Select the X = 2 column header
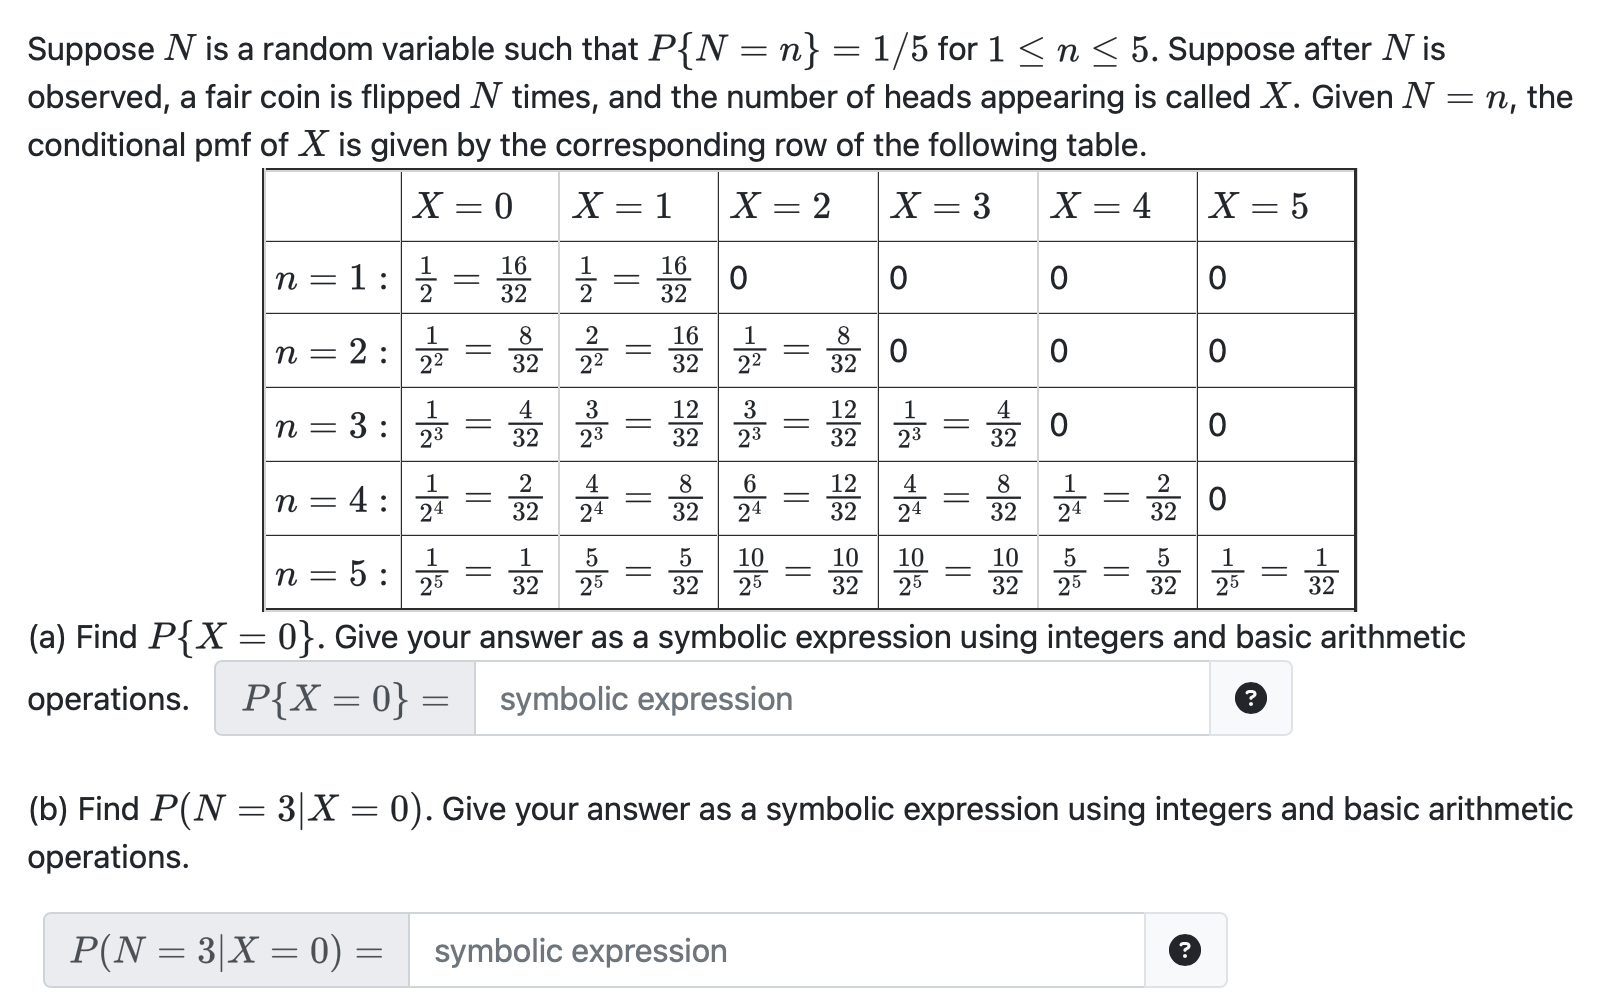The width and height of the screenshot is (1622, 1001). click(782, 206)
